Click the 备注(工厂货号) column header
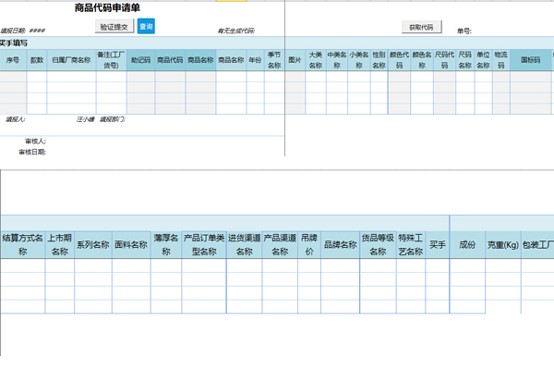Screen dimensions: 554x370 pyautogui.click(x=111, y=60)
